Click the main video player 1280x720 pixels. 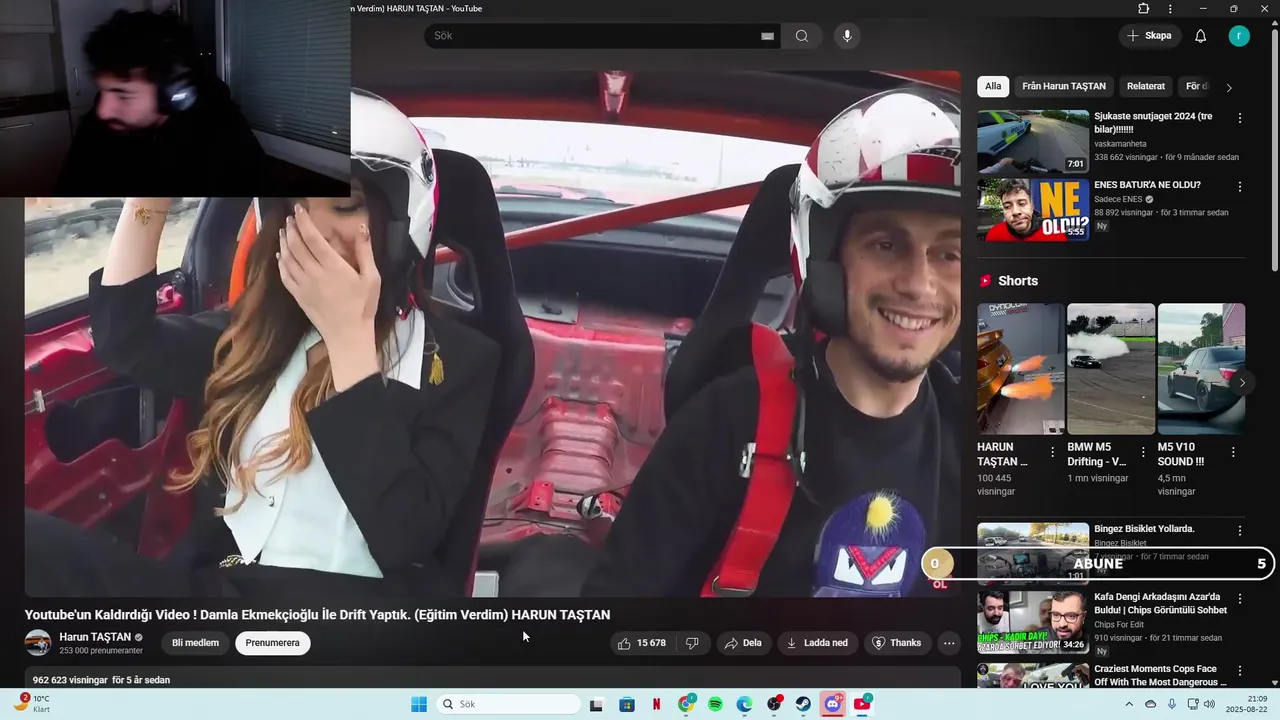point(493,334)
